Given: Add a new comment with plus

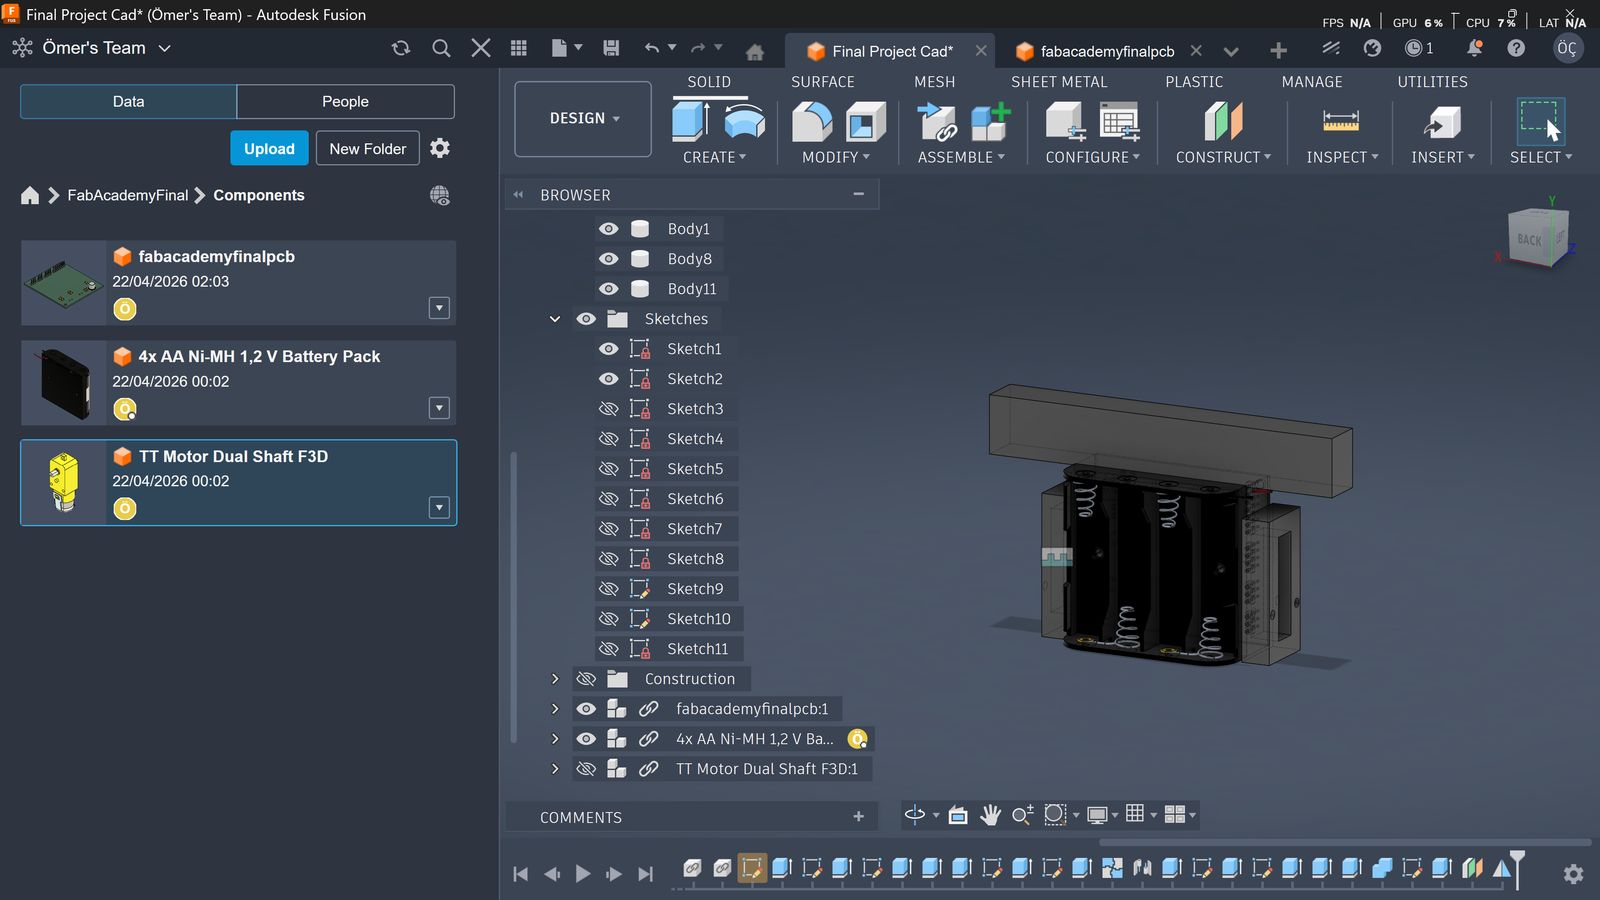Looking at the screenshot, I should (858, 817).
